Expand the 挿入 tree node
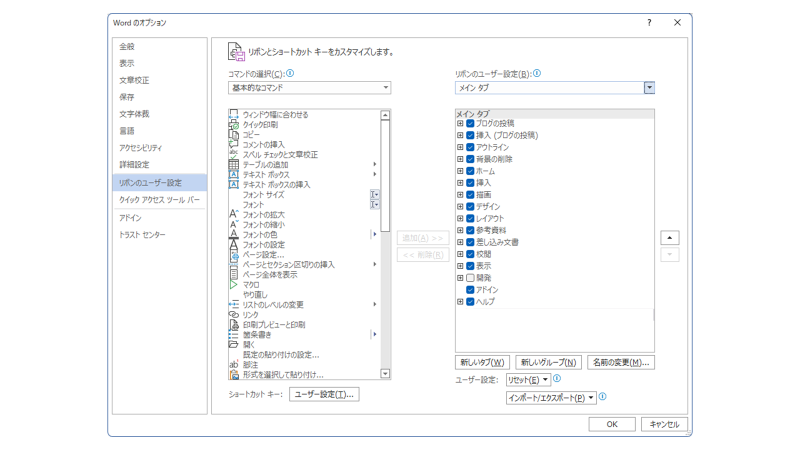This screenshot has width=800, height=450. click(x=460, y=183)
